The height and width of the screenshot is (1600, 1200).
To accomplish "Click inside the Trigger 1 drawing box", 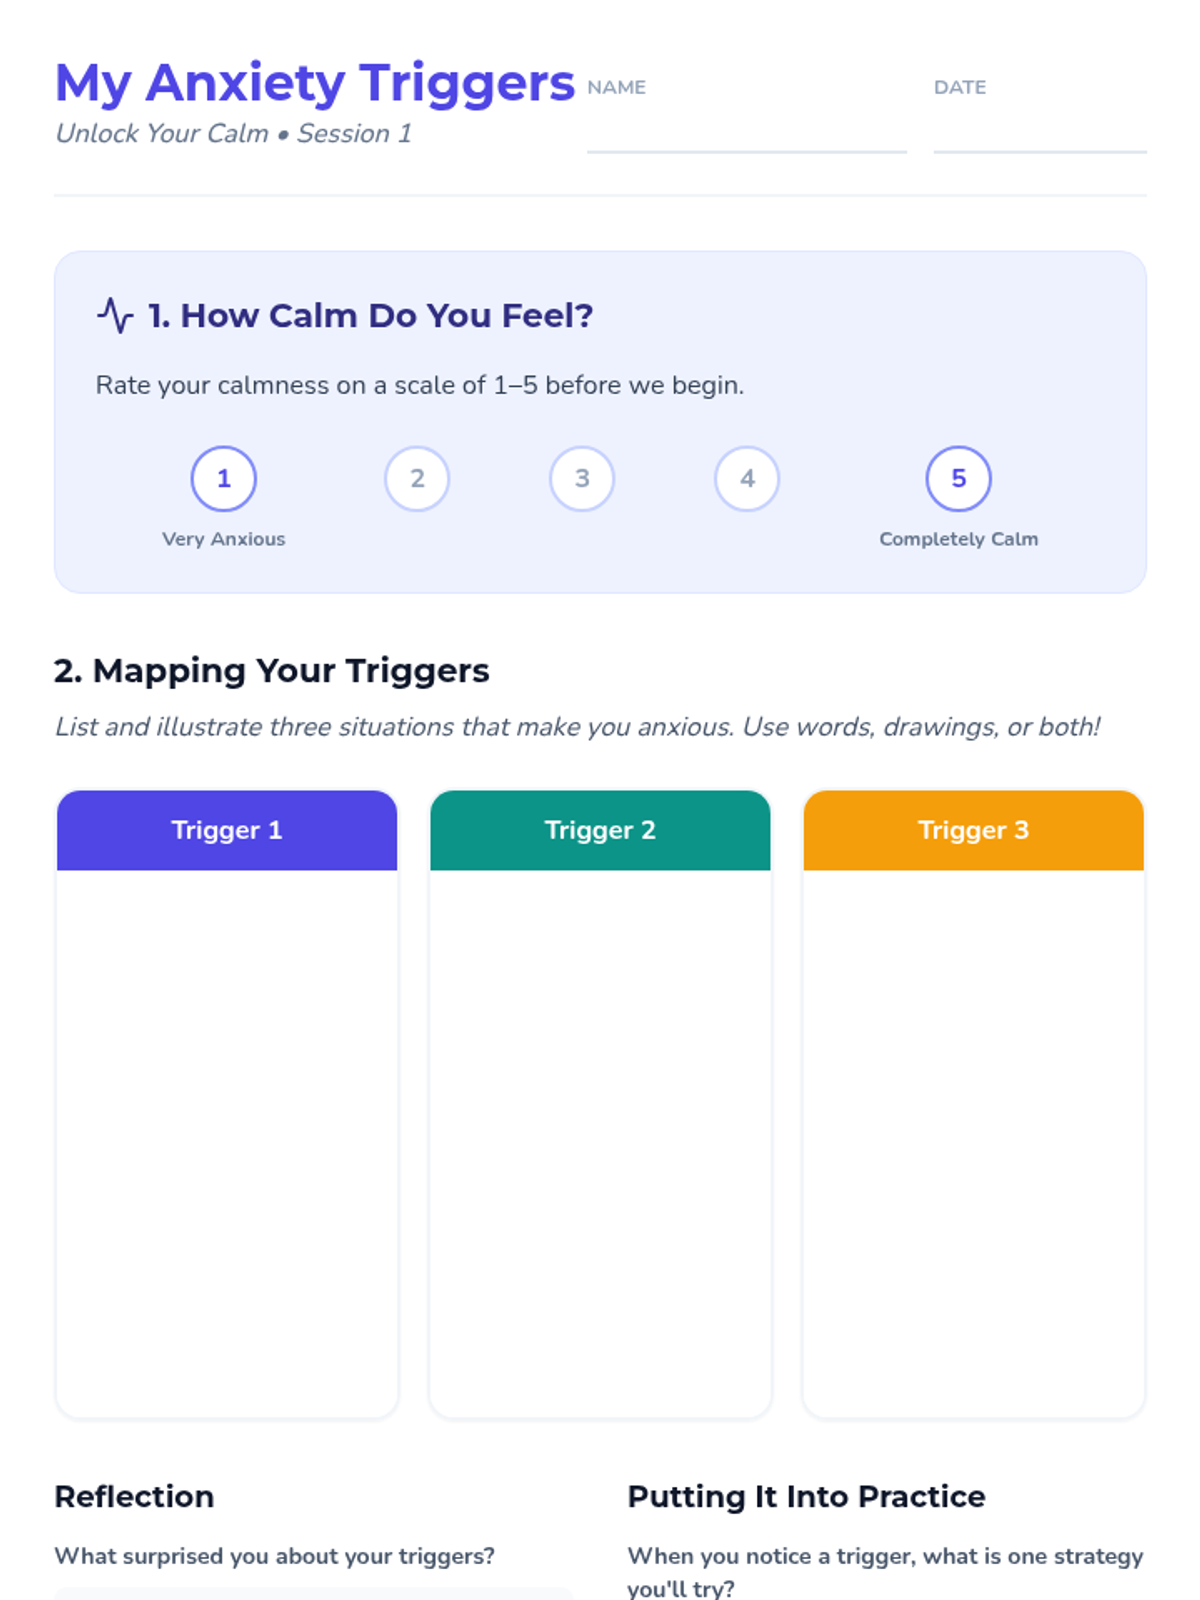I will point(227,1140).
